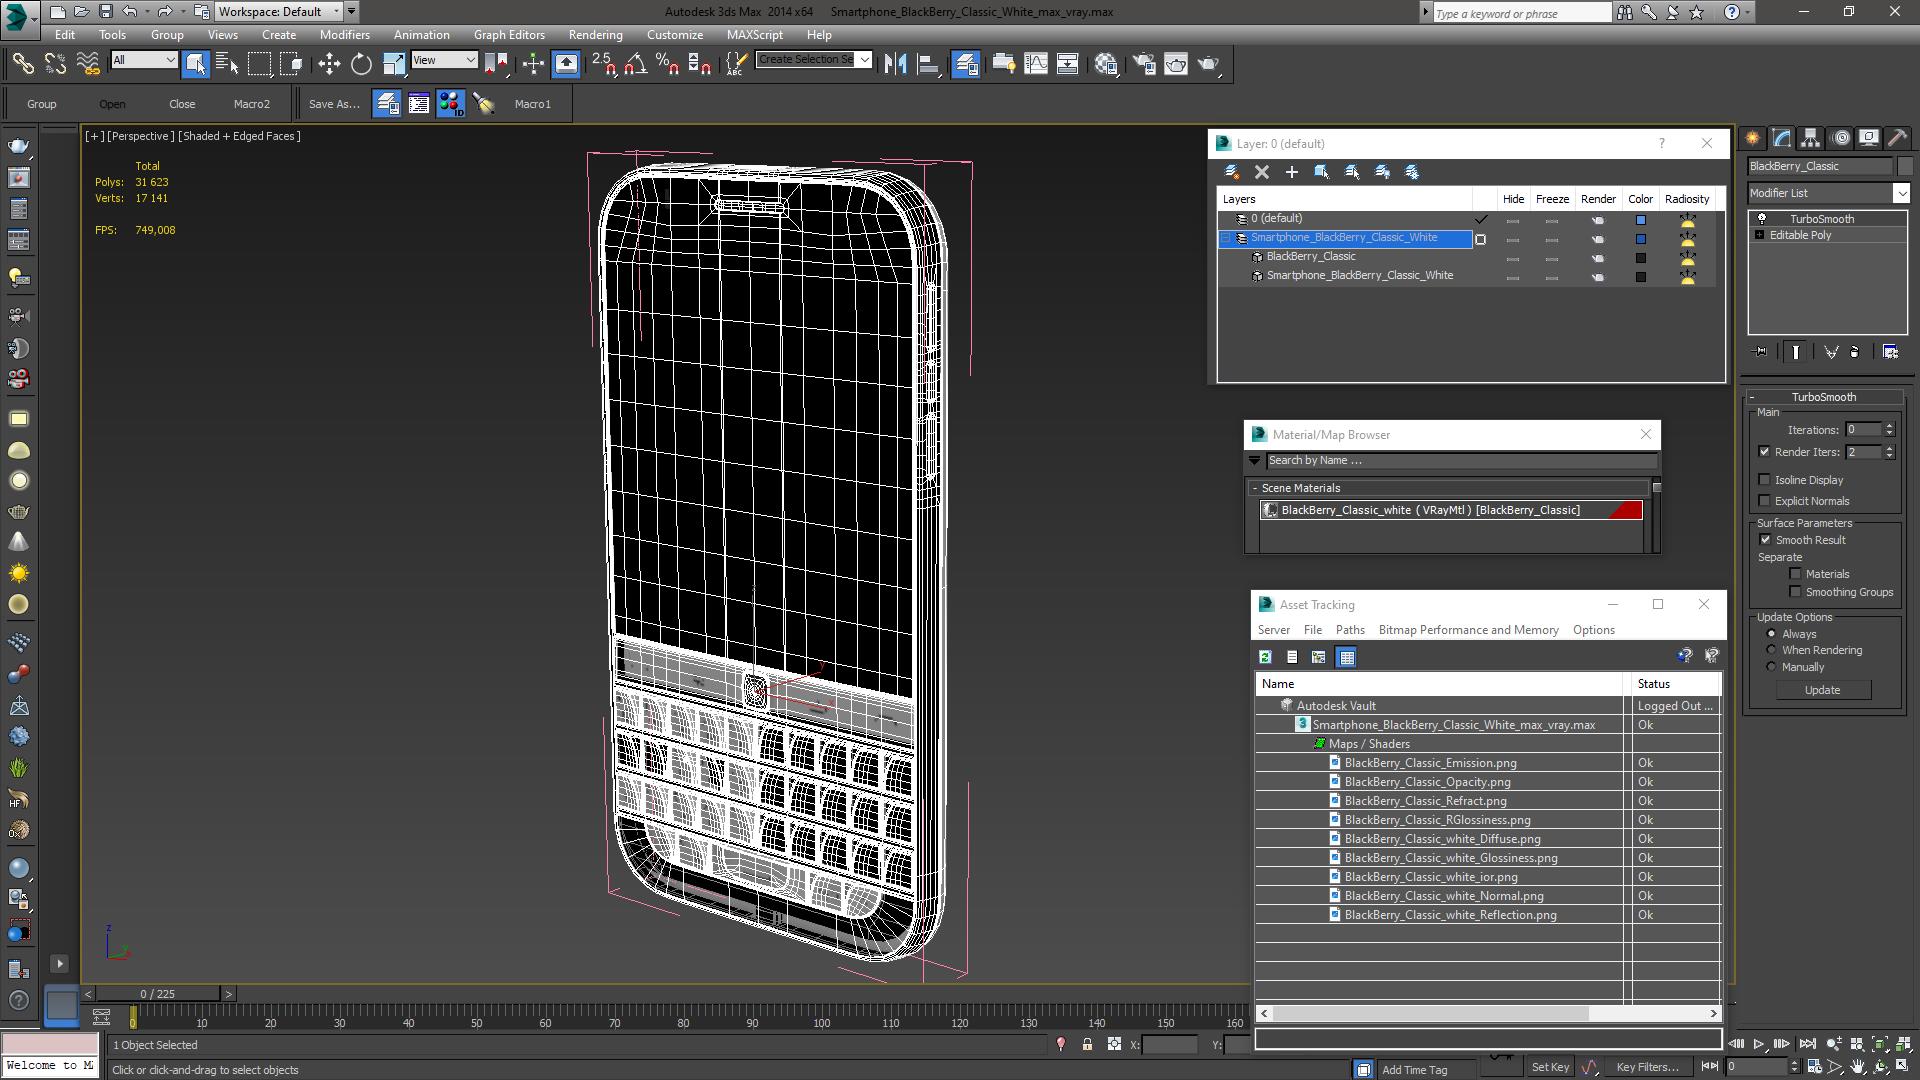1920x1080 pixels.
Task: Switch Asset Tracking to table view
Action: pyautogui.click(x=1347, y=657)
